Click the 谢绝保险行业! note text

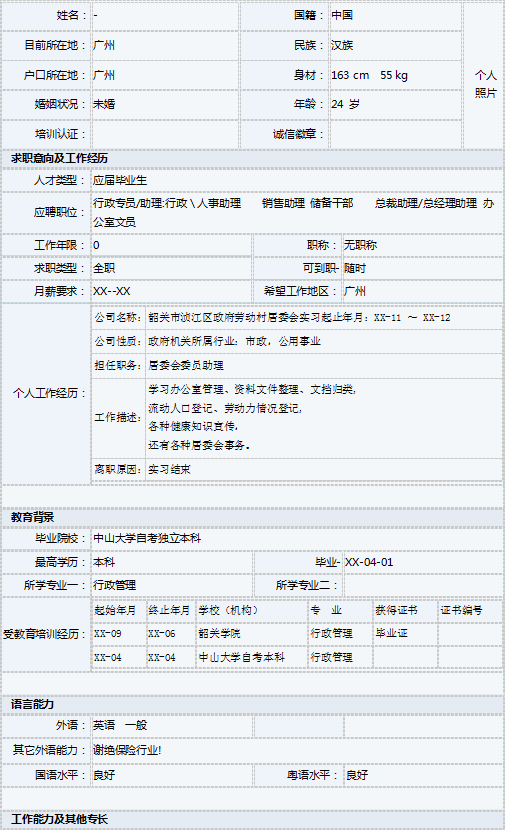pyautogui.click(x=127, y=750)
